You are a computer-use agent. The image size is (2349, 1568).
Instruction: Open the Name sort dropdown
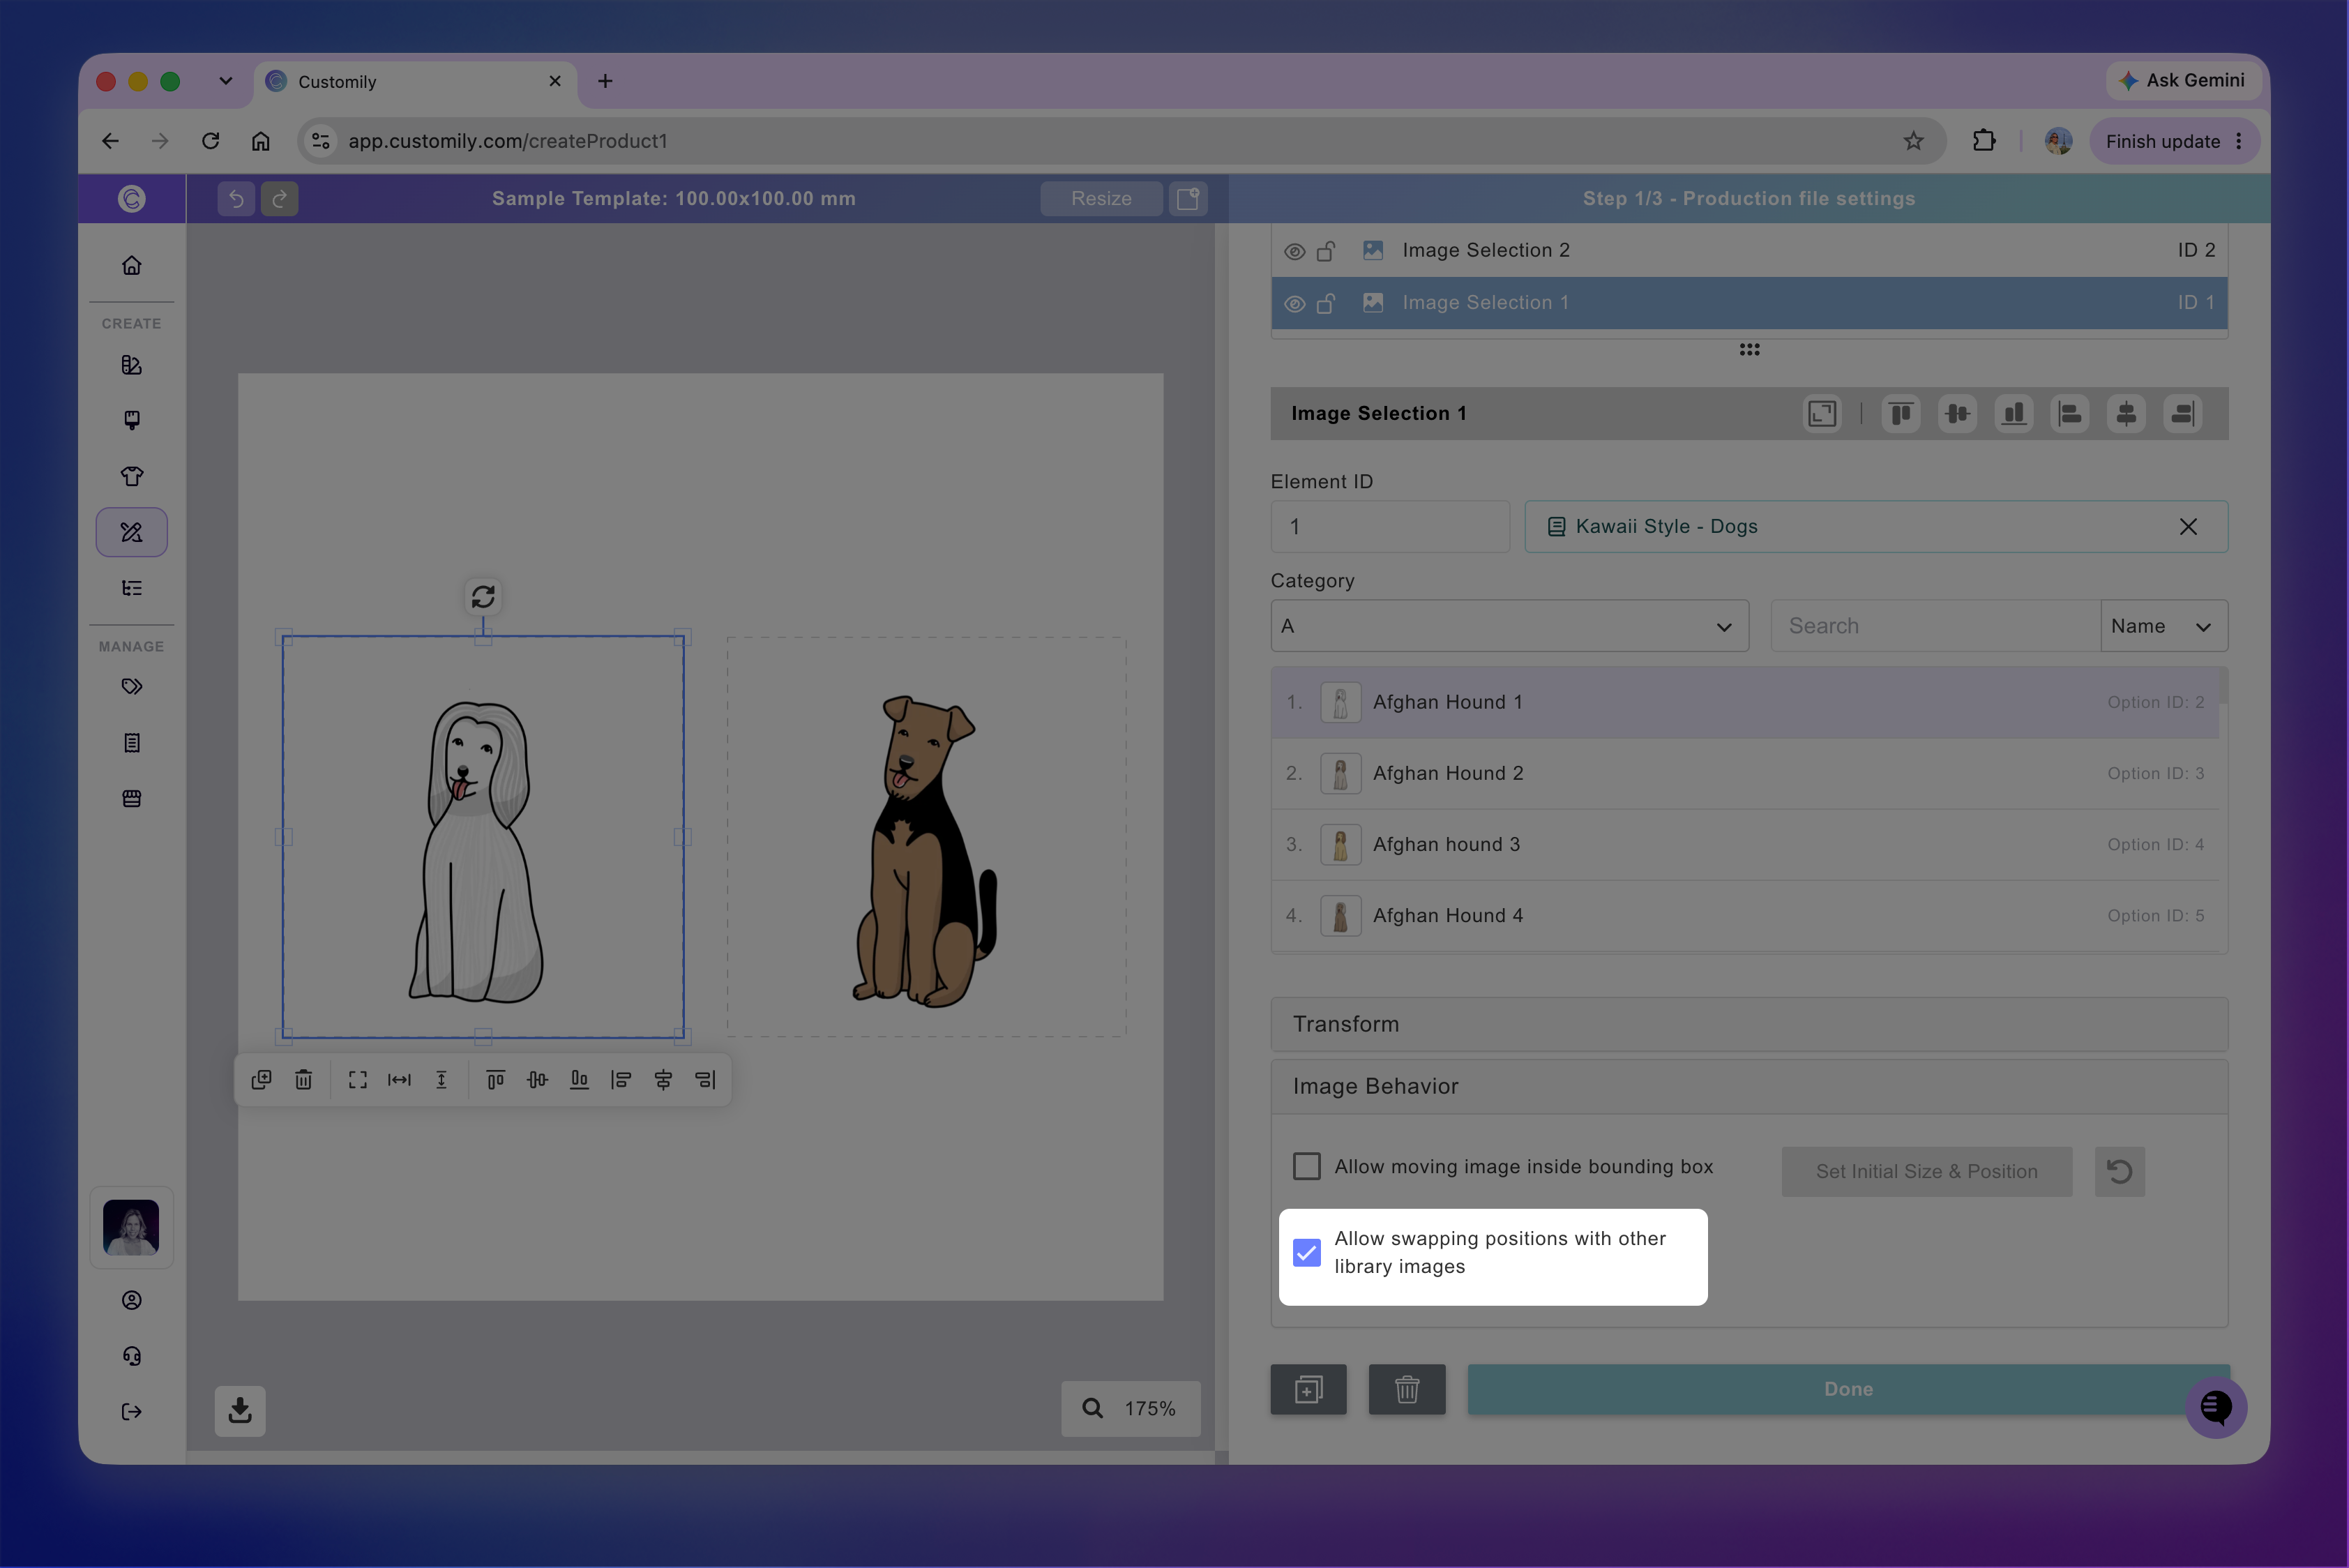click(2164, 626)
